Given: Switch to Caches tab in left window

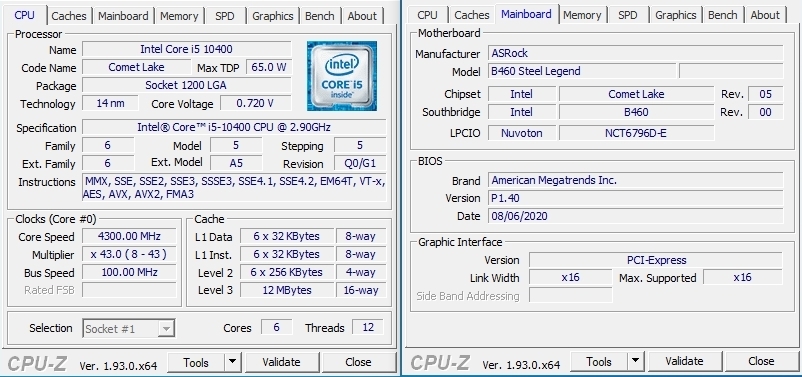Looking at the screenshot, I should (x=69, y=16).
